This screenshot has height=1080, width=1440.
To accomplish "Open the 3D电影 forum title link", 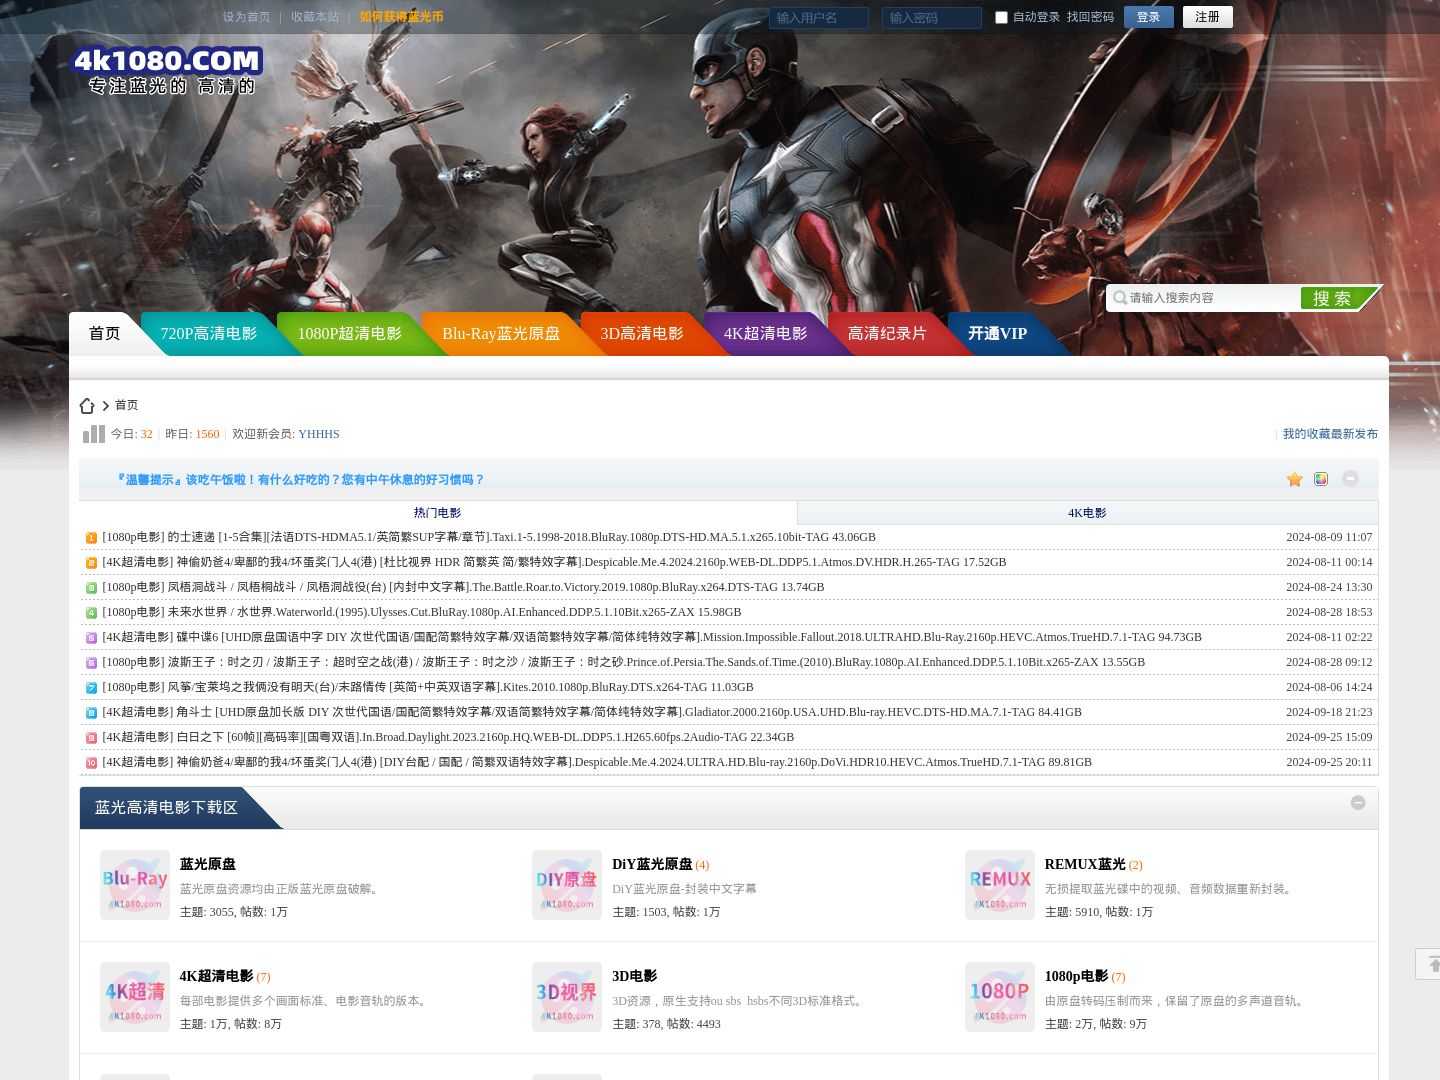I will pos(634,976).
